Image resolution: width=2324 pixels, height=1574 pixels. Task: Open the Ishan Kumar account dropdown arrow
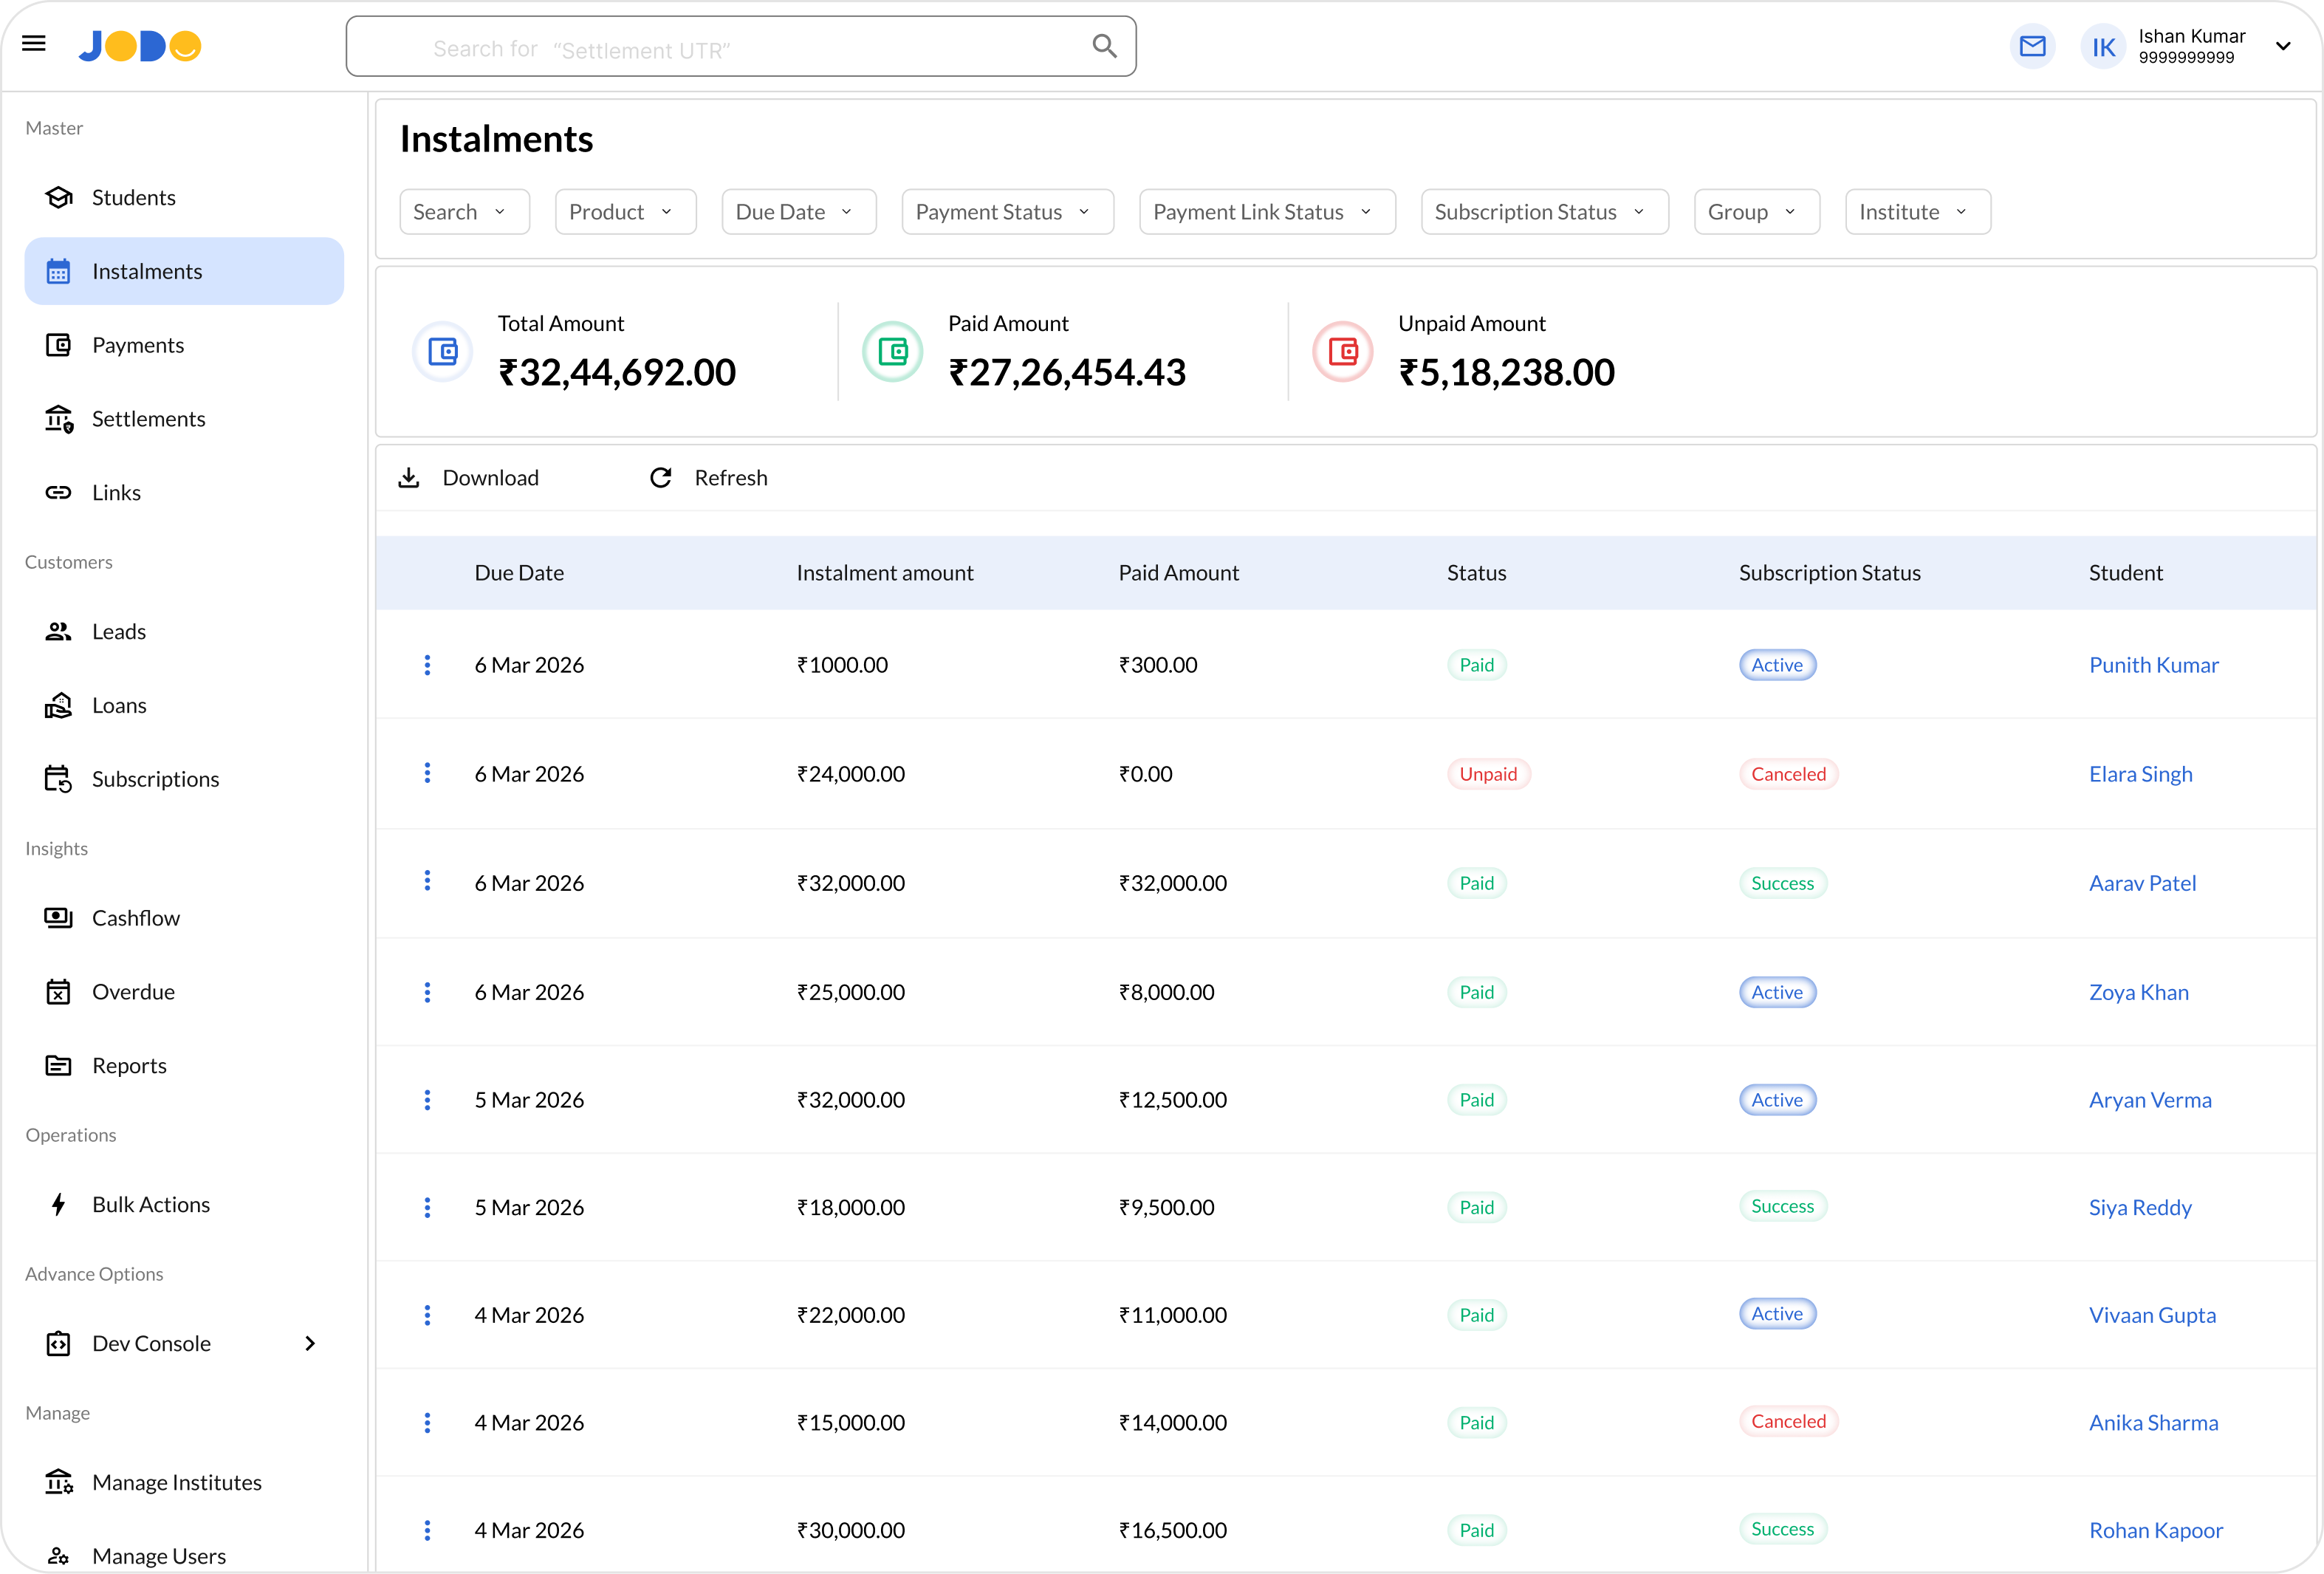point(2283,46)
